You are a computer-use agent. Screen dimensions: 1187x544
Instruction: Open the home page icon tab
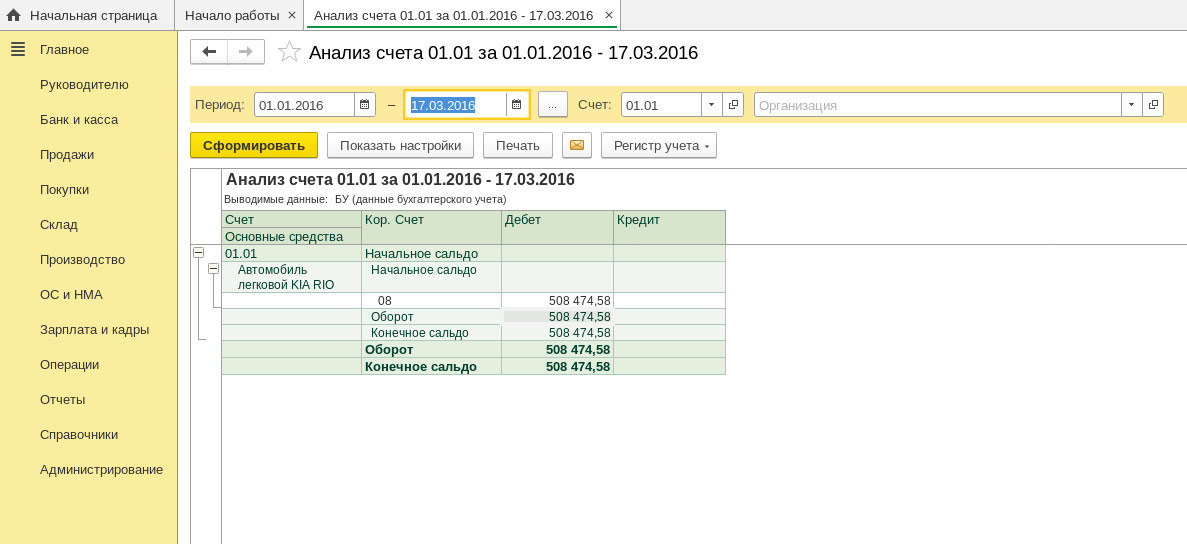click(x=13, y=15)
